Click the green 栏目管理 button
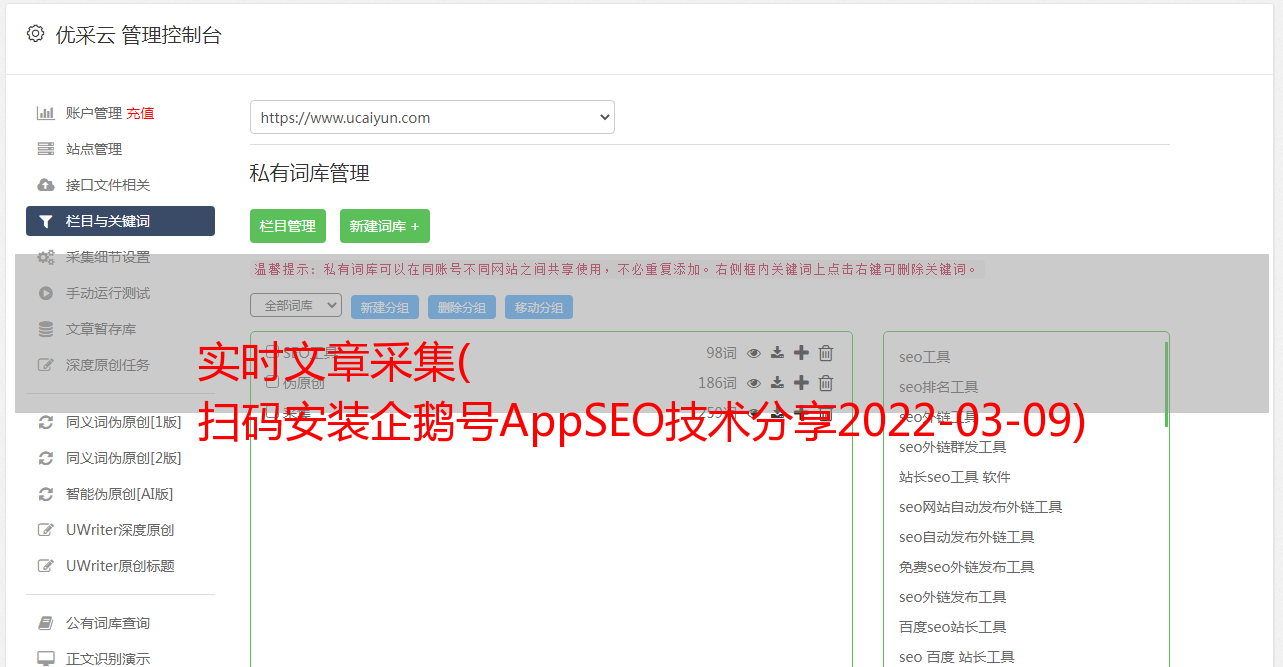 pyautogui.click(x=288, y=226)
